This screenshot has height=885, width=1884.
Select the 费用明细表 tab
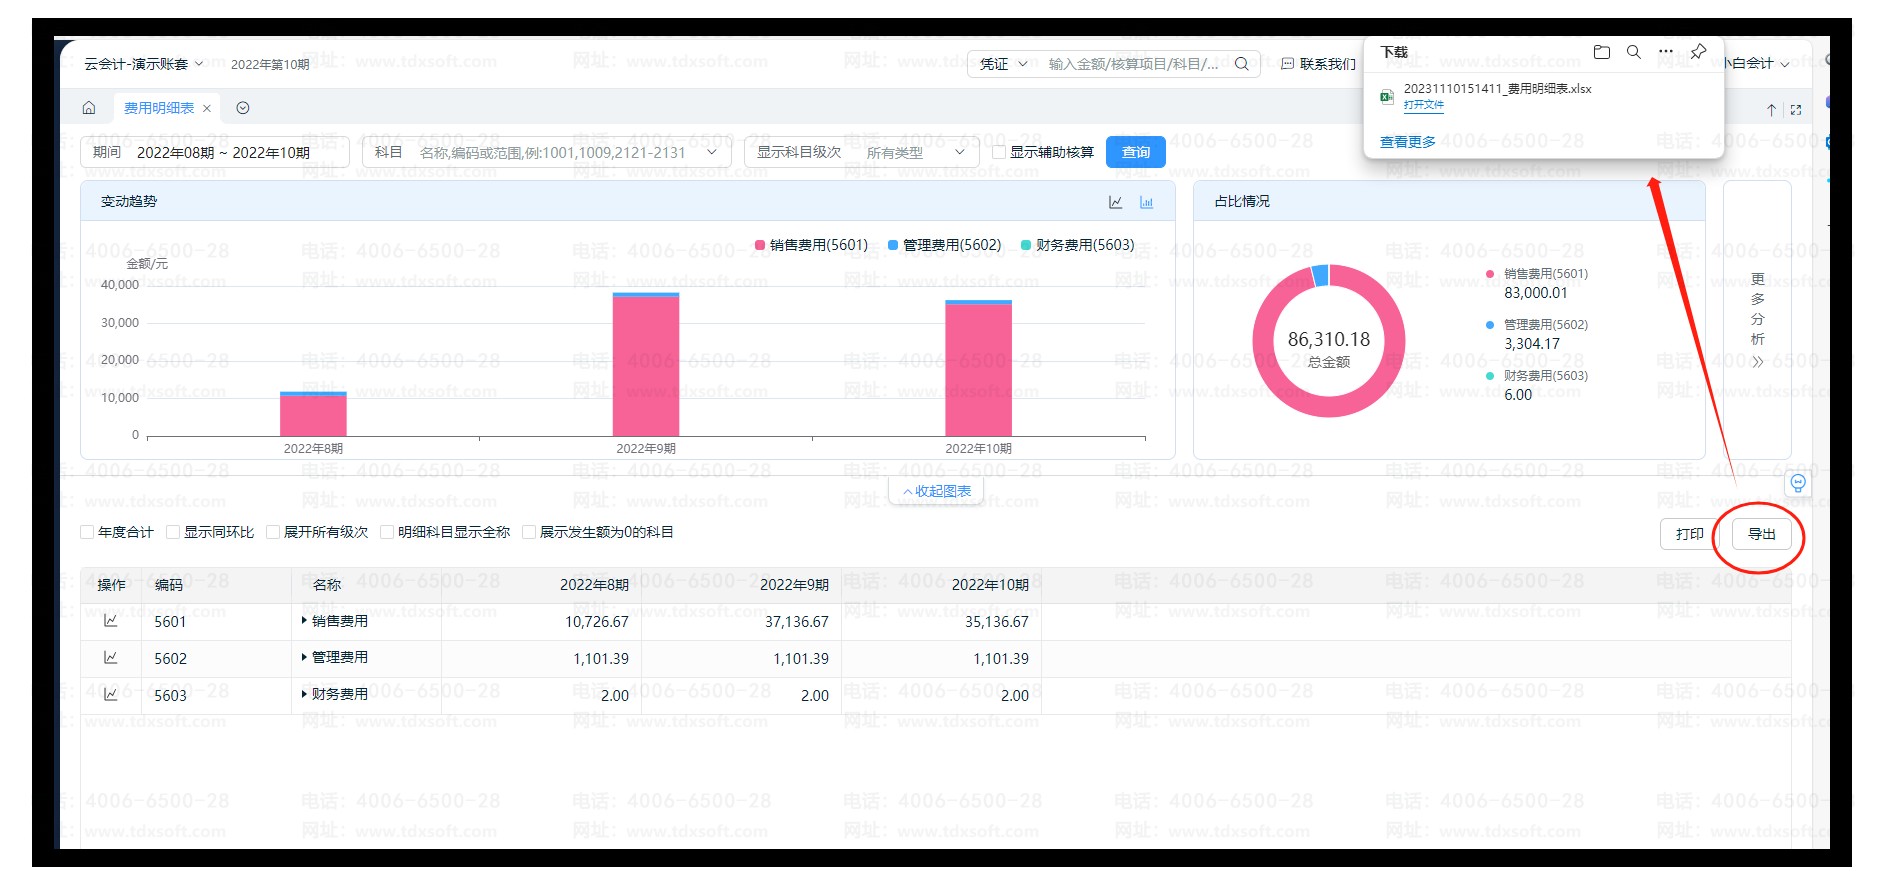[158, 108]
